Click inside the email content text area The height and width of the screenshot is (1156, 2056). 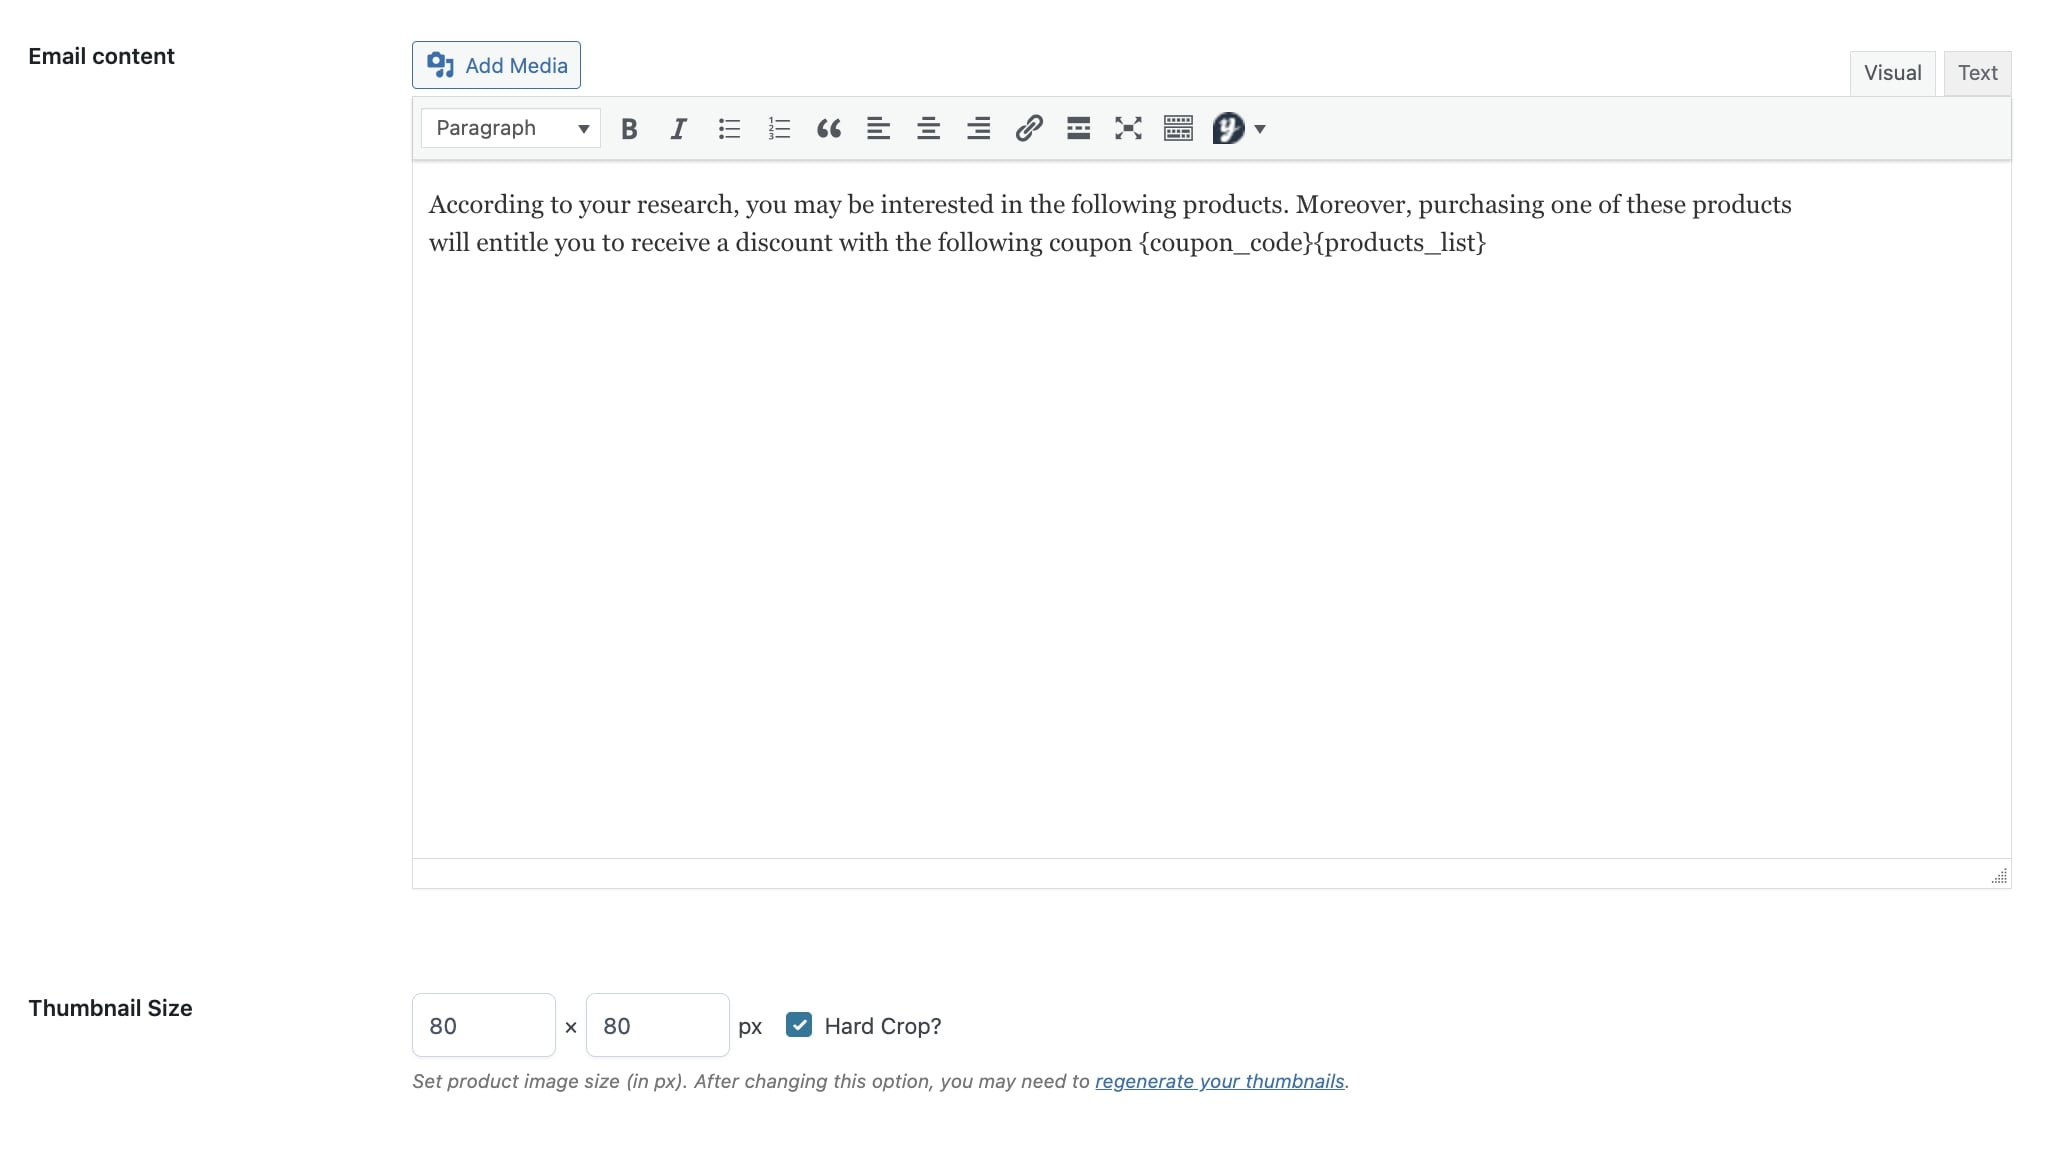[x=1211, y=510]
